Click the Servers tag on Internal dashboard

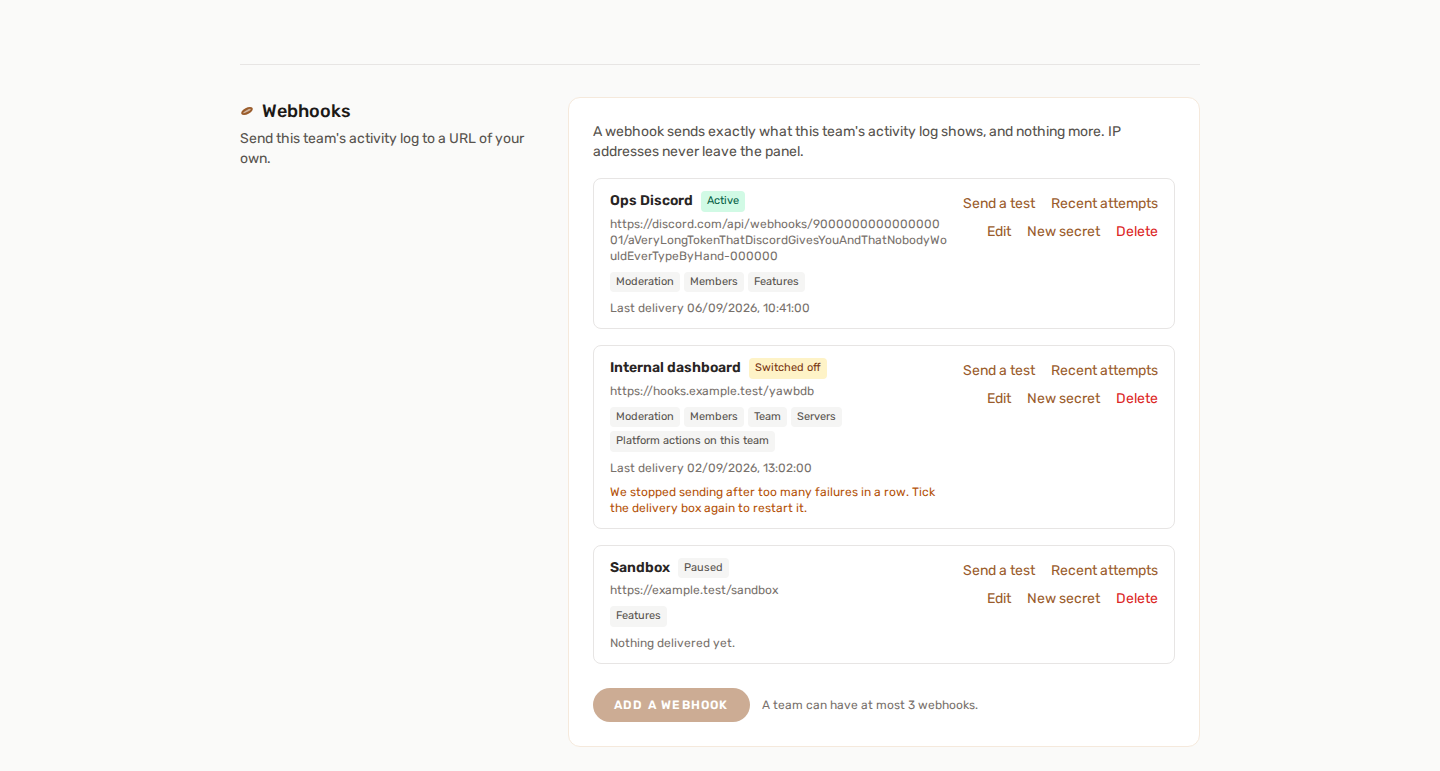coord(816,417)
